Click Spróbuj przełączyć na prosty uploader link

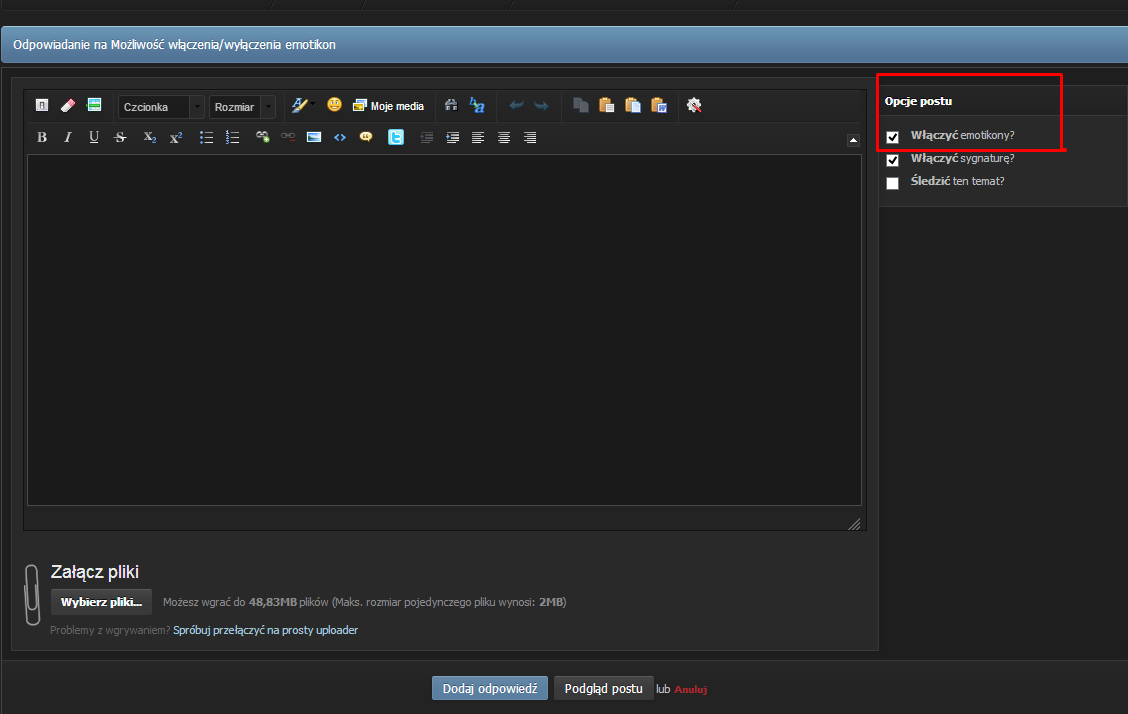[265, 630]
